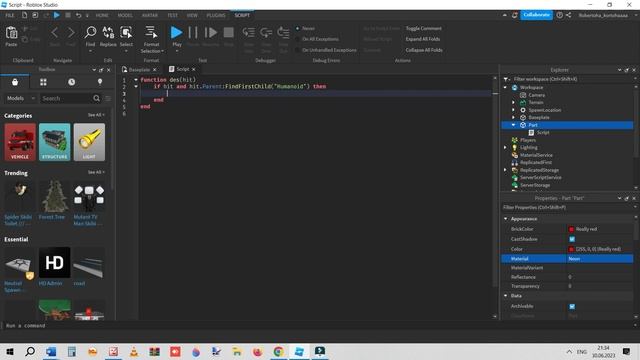The width and height of the screenshot is (640, 360).
Task: Select On All Exceptions option
Action: (317, 39)
